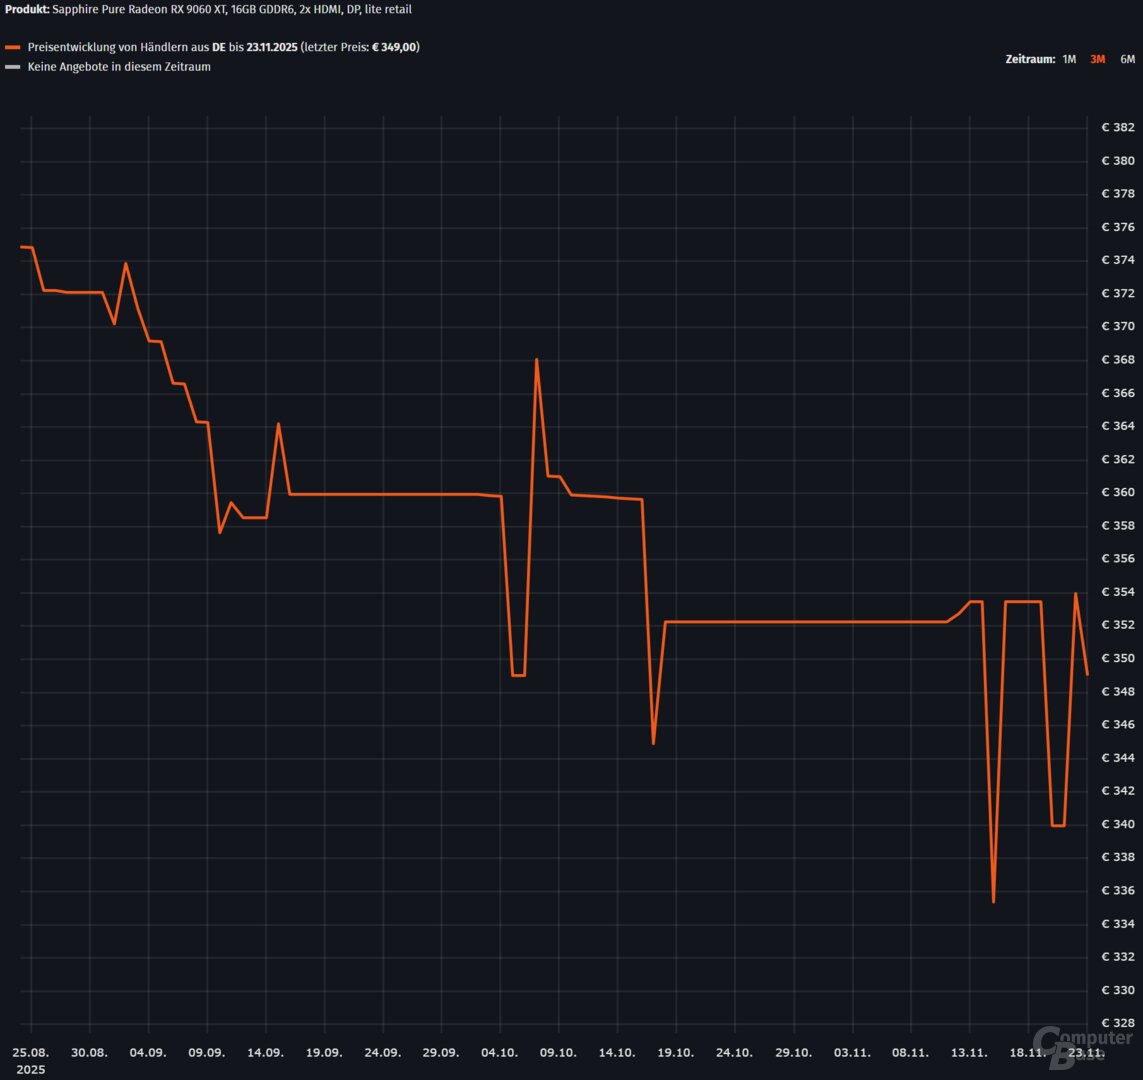The image size is (1143, 1080).
Task: Click the € 345 dip in mid-October
Action: 653,743
